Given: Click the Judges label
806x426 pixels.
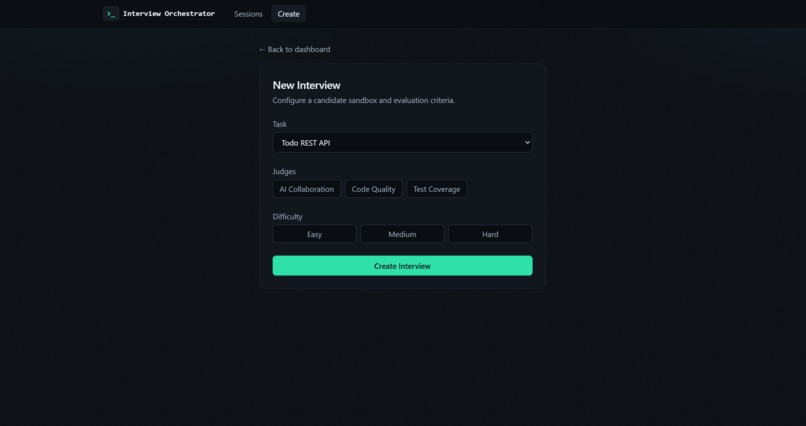Looking at the screenshot, I should click(284, 172).
